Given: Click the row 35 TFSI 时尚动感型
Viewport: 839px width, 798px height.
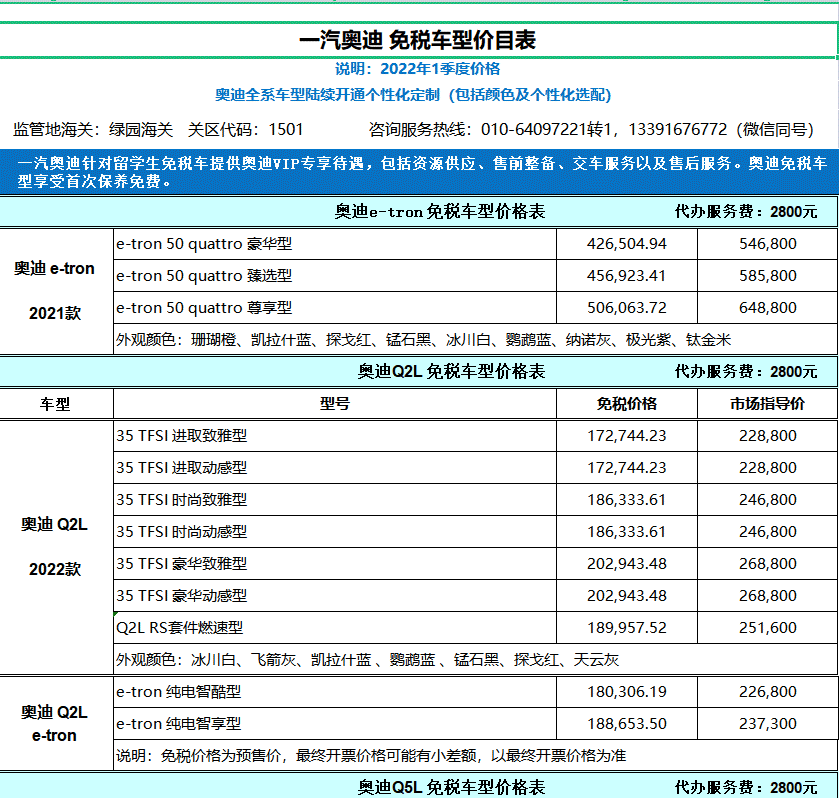Looking at the screenshot, I should click(x=335, y=532).
